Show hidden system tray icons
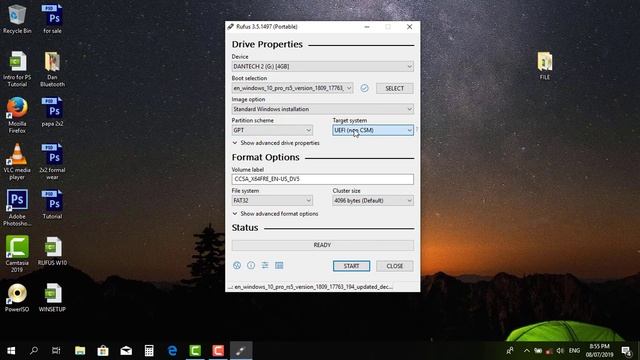The image size is (640, 360). click(x=527, y=350)
